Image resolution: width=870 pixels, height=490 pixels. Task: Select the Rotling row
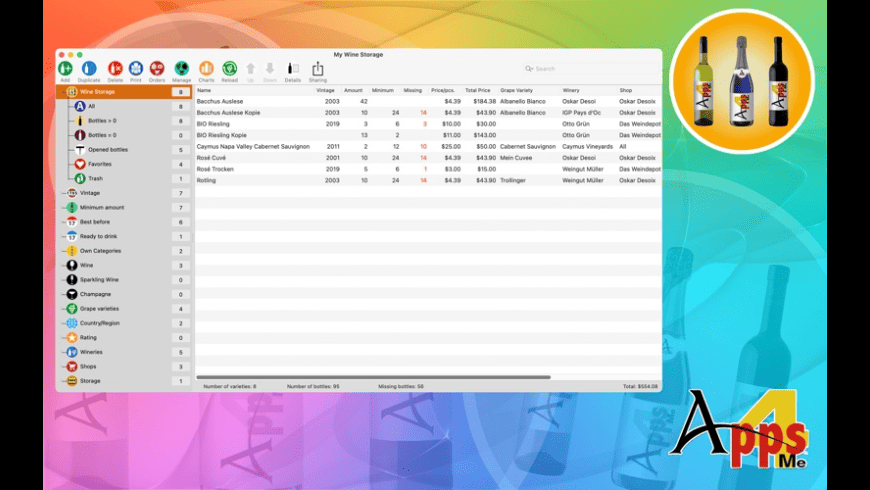click(428, 180)
